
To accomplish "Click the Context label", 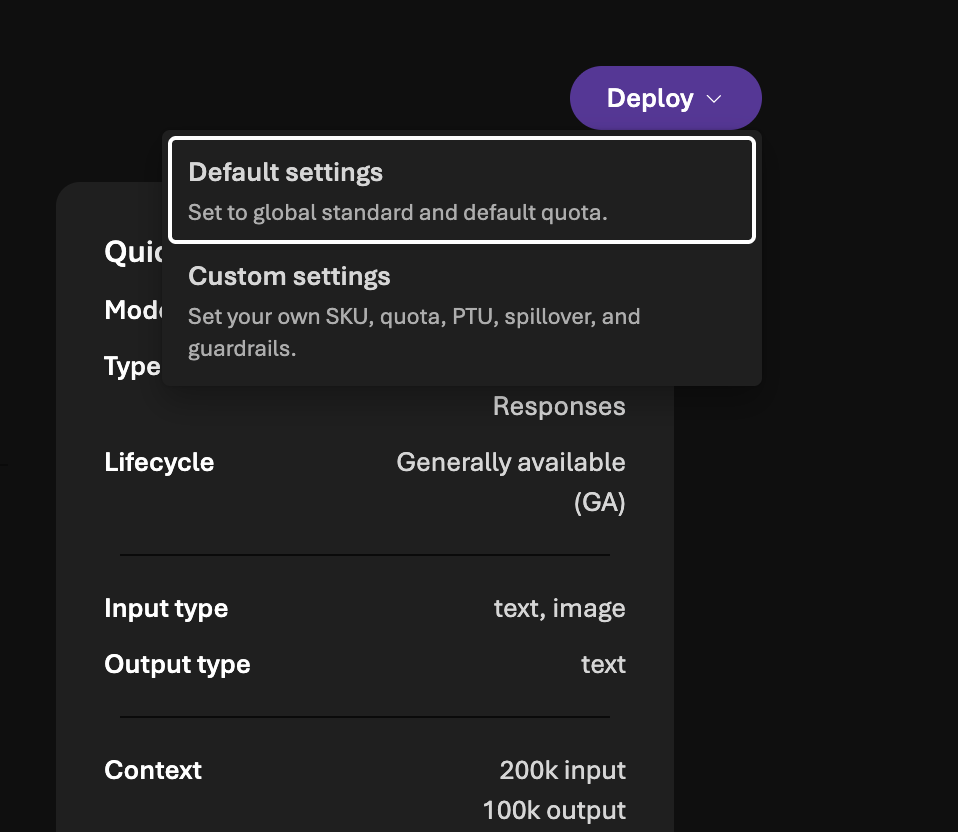I will (153, 770).
